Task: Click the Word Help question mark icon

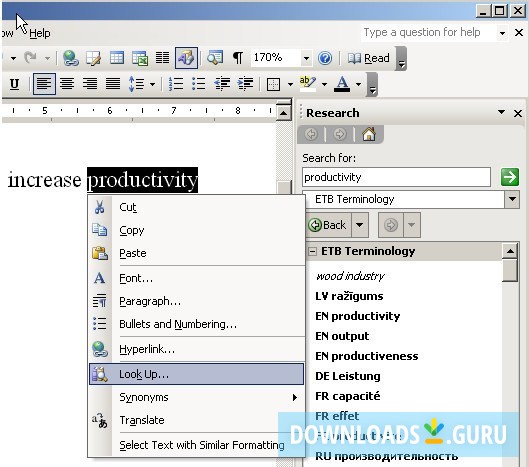Action: tap(325, 58)
